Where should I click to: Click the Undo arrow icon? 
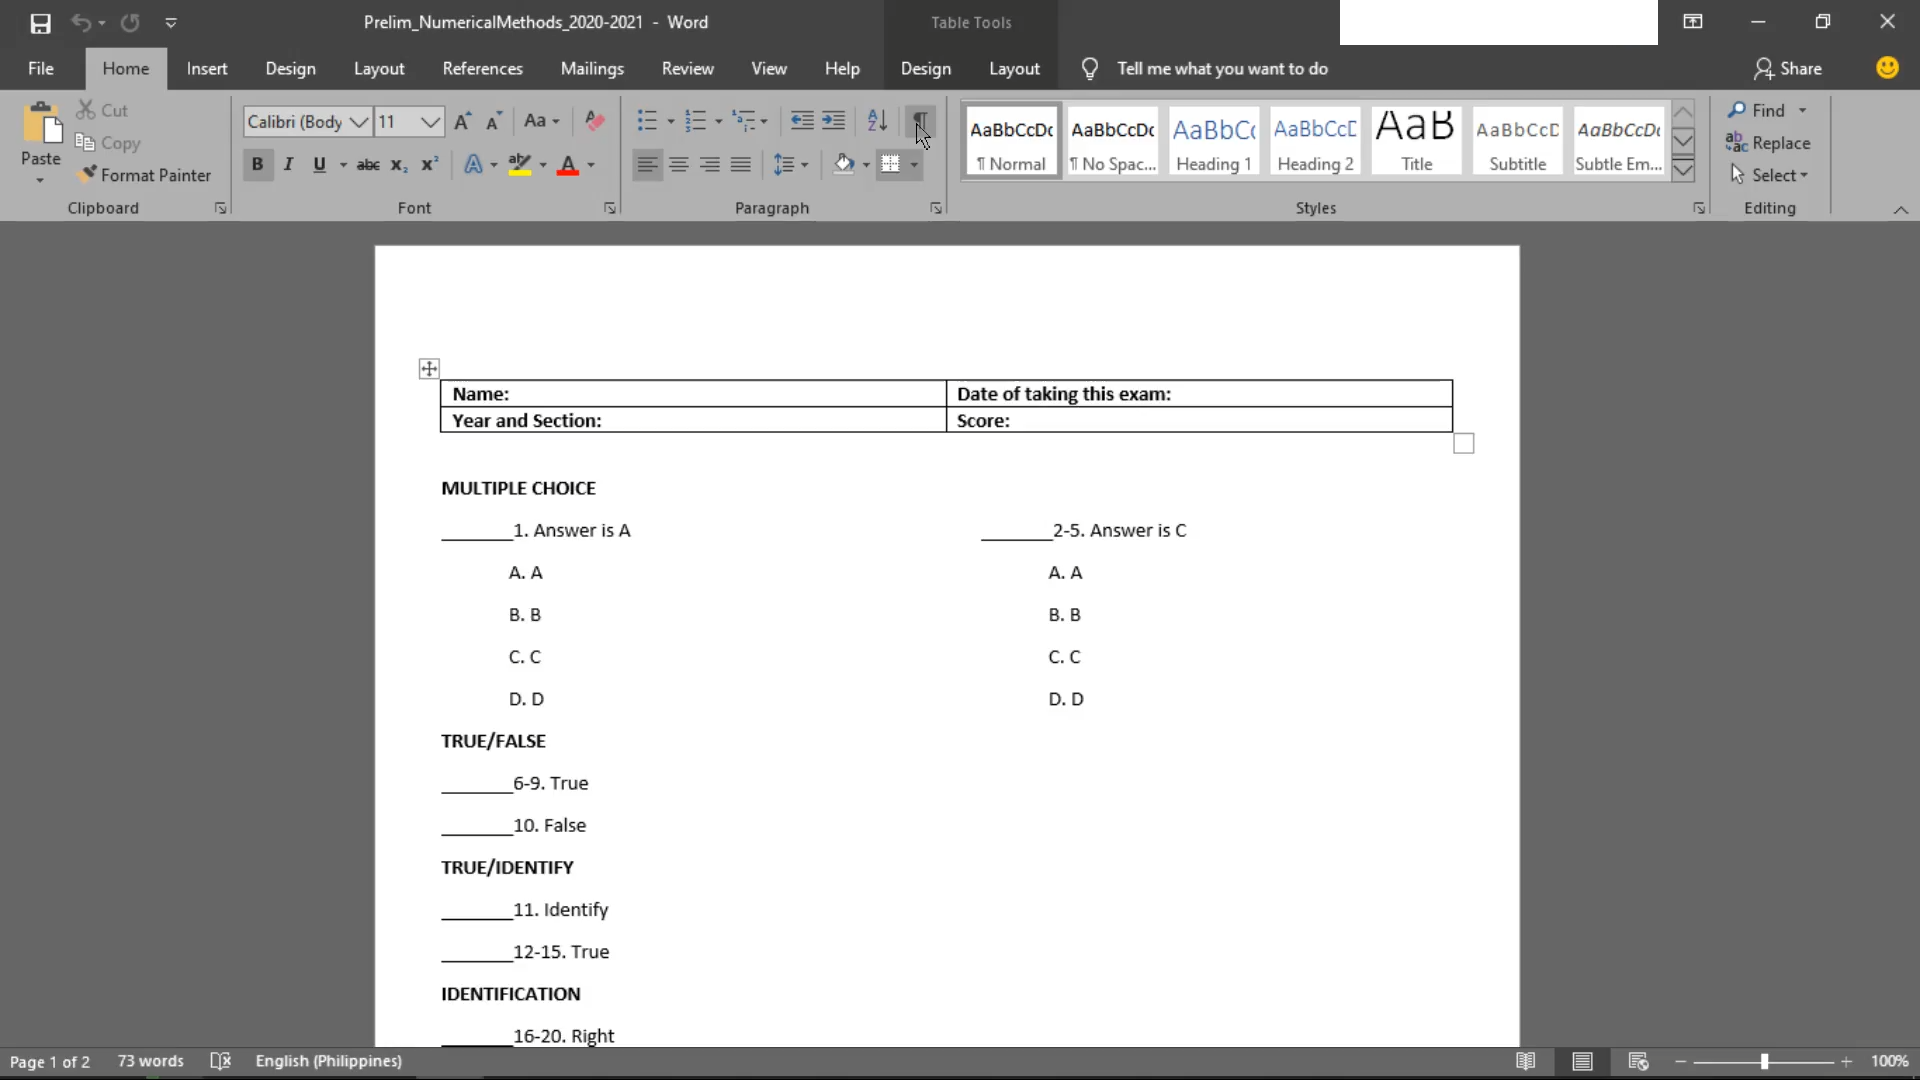tap(81, 22)
